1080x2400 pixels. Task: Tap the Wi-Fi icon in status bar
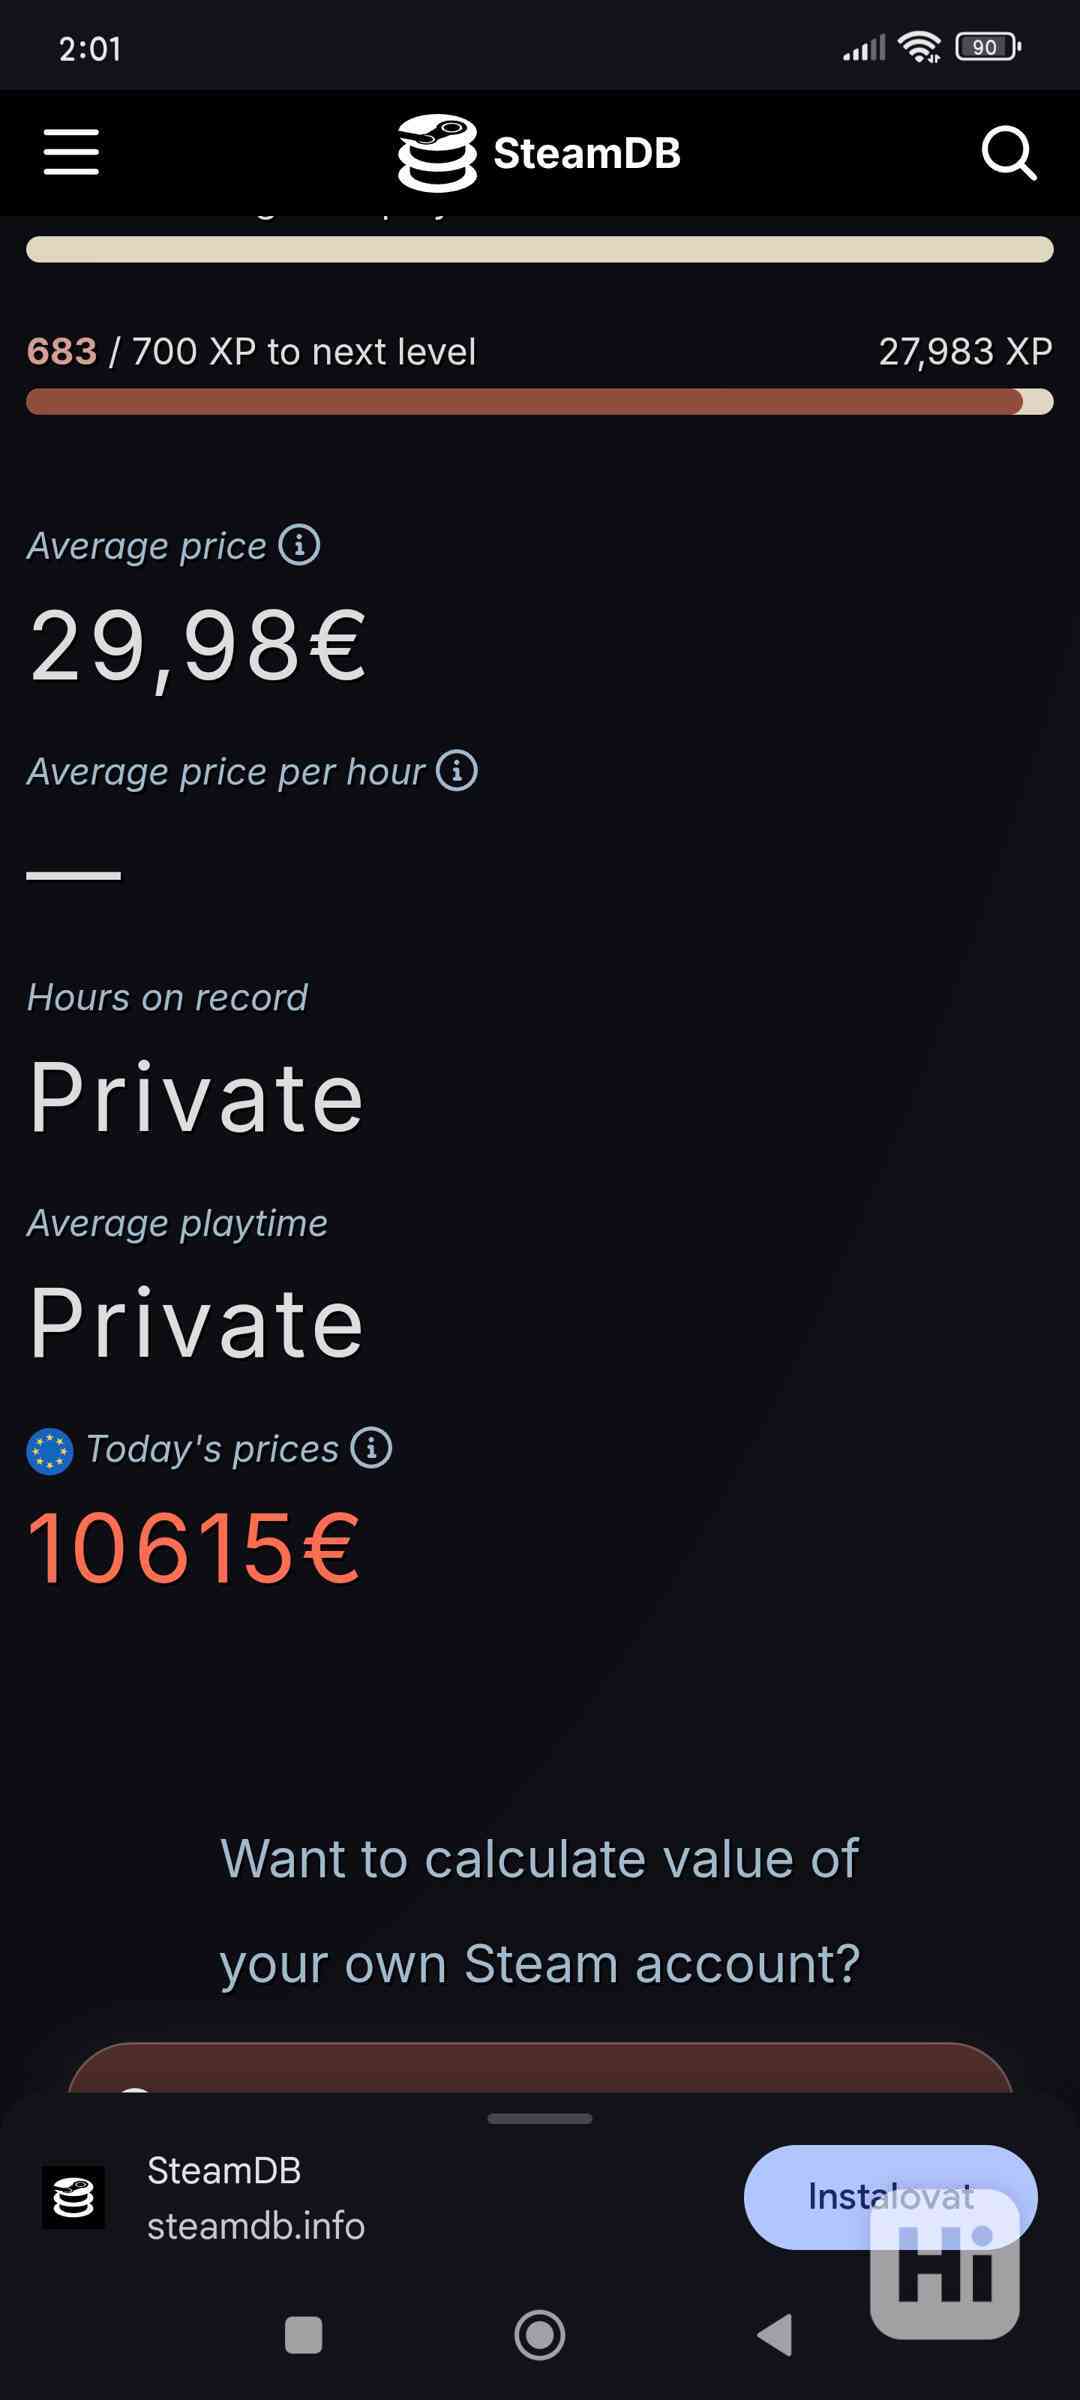919,47
